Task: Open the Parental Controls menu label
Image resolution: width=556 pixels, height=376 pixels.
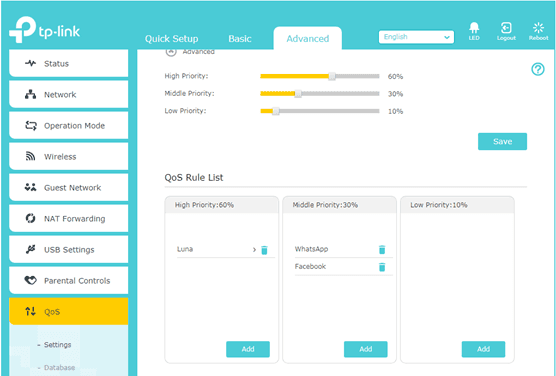Action: click(77, 281)
